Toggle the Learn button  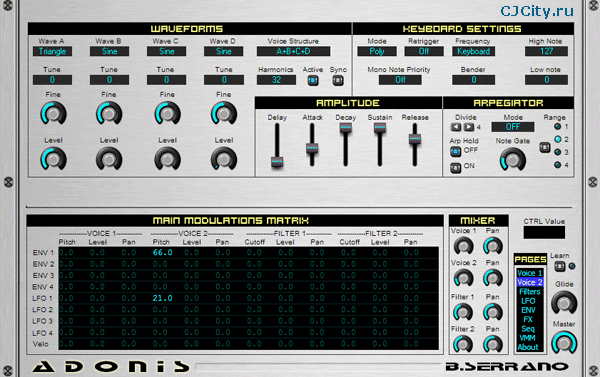point(560,266)
